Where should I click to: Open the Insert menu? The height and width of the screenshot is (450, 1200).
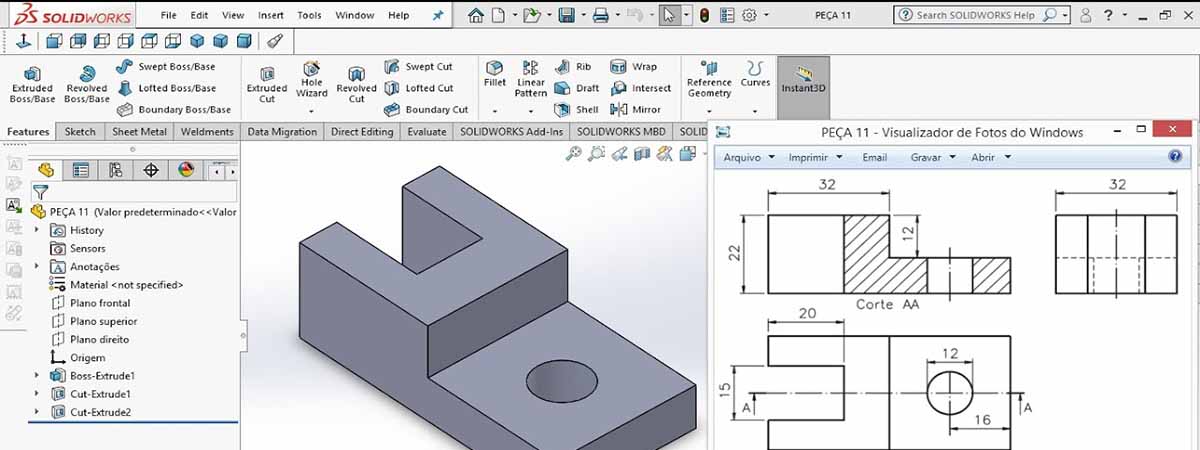(x=270, y=16)
